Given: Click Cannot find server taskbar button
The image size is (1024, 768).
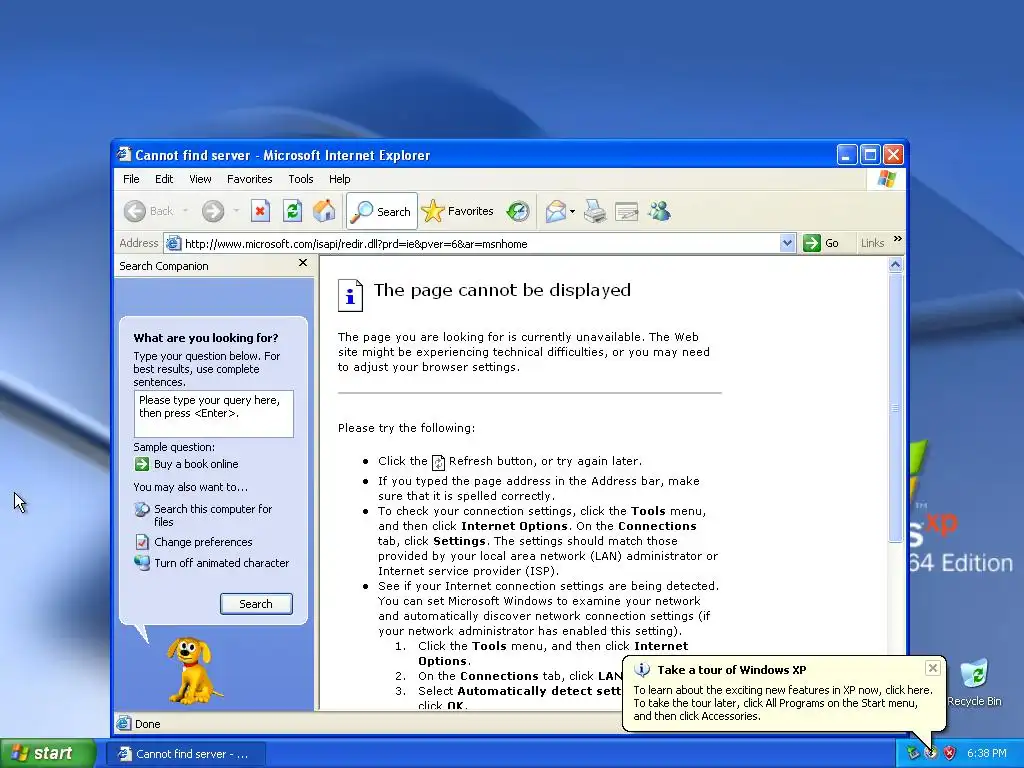Looking at the screenshot, I should coord(185,754).
